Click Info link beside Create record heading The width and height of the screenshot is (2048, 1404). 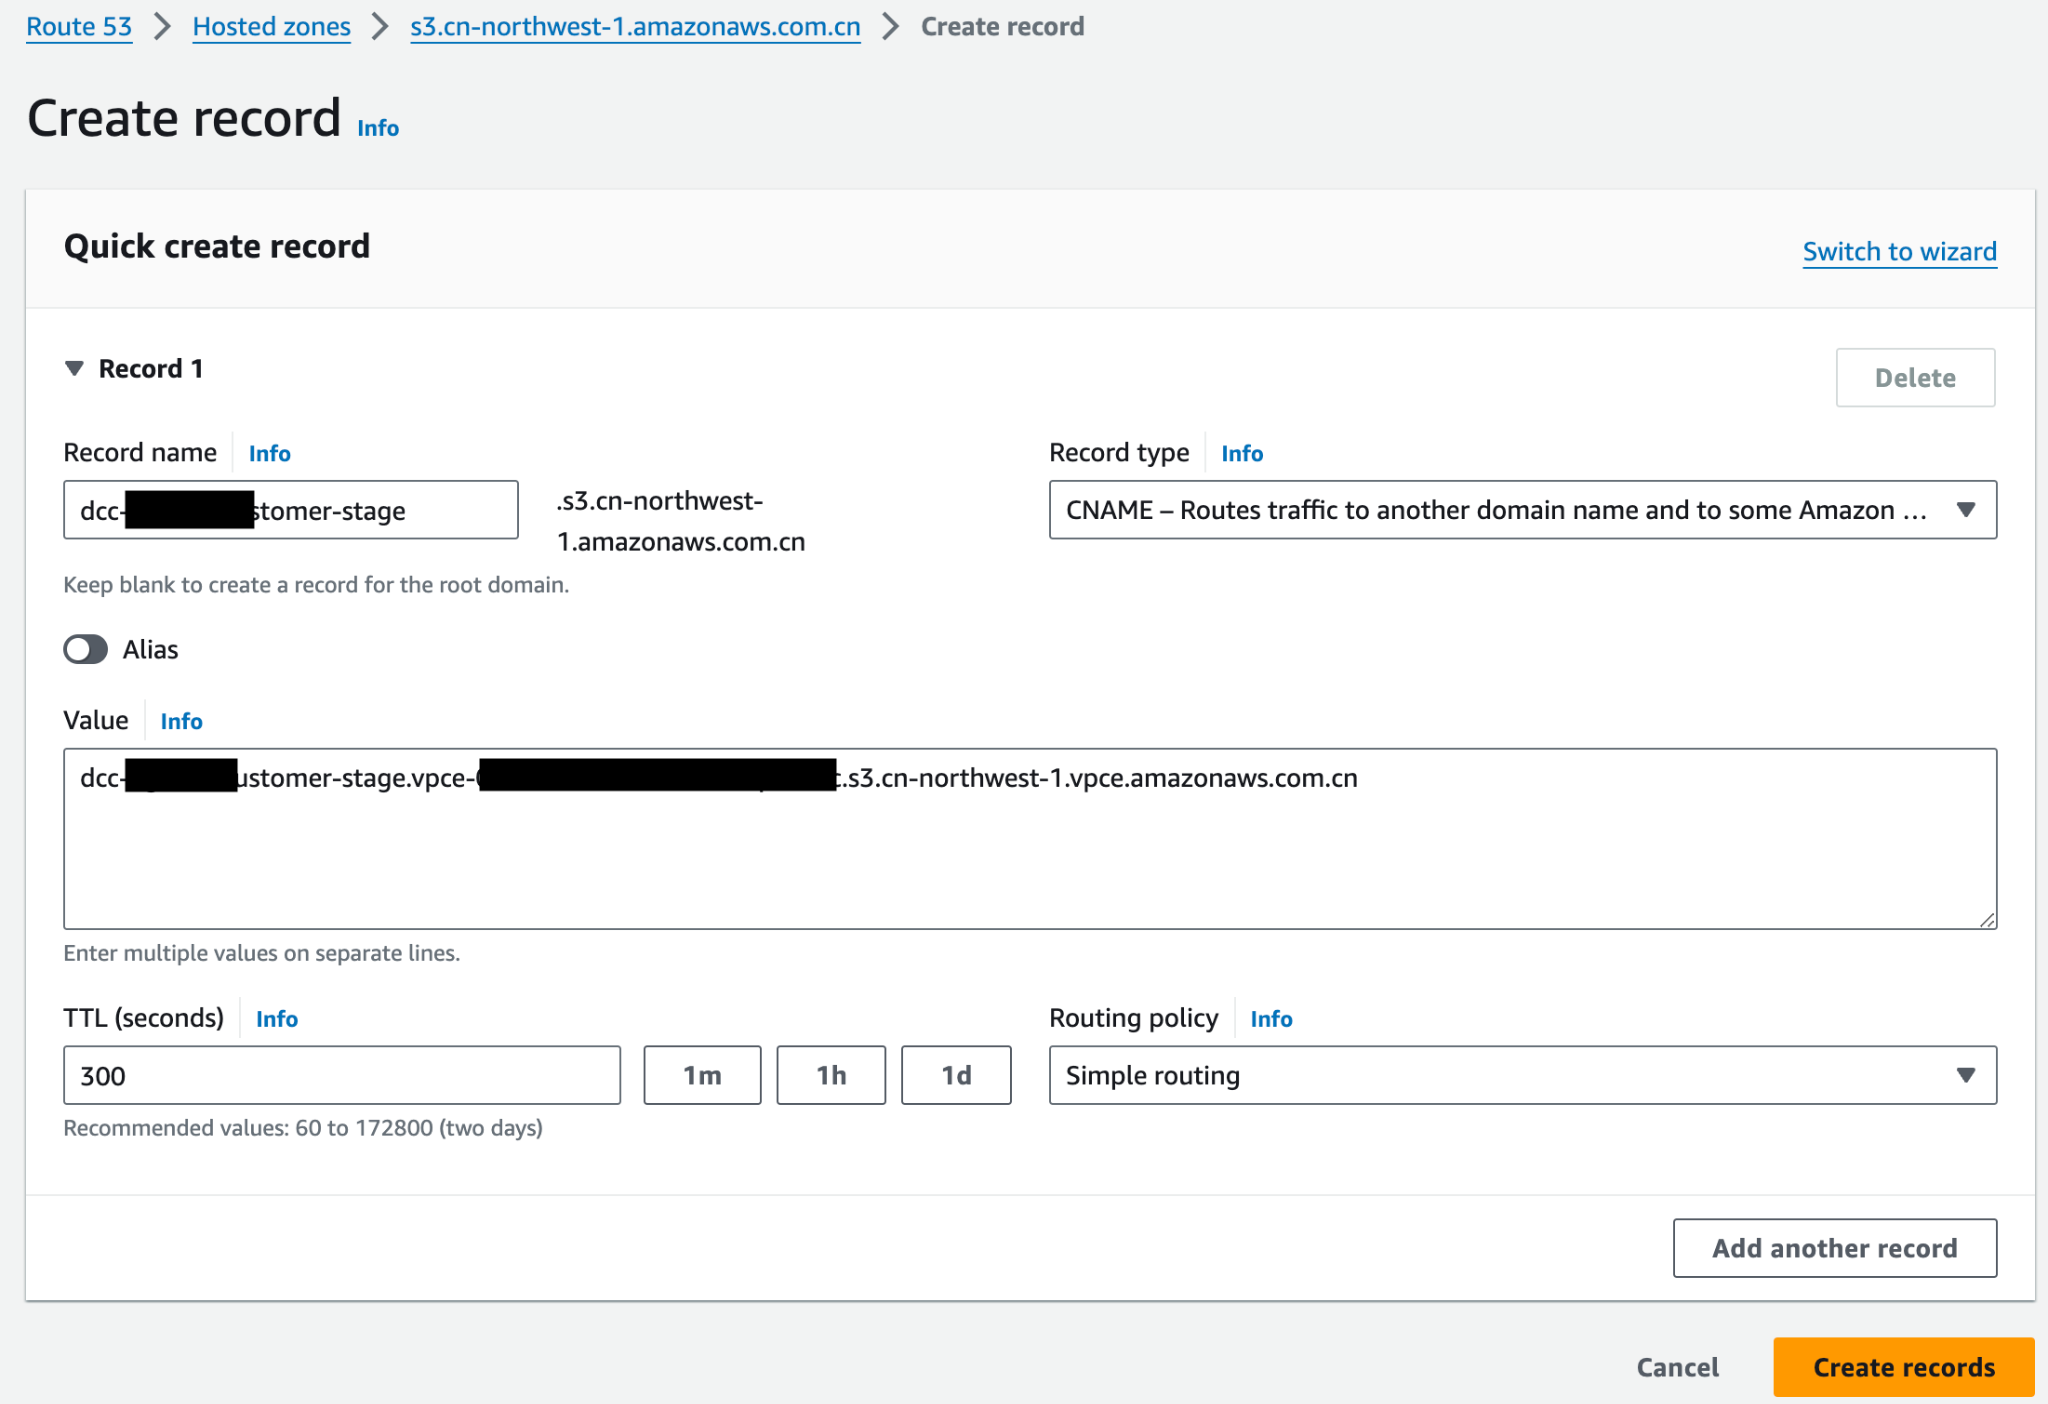(x=378, y=128)
